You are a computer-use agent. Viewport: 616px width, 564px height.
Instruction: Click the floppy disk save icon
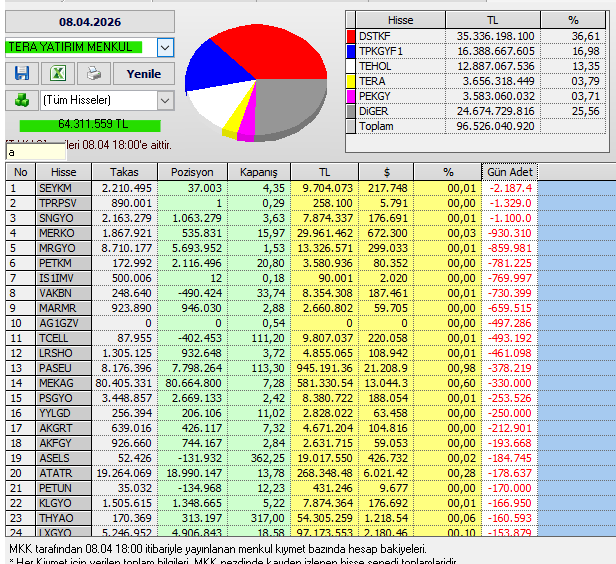pyautogui.click(x=22, y=73)
